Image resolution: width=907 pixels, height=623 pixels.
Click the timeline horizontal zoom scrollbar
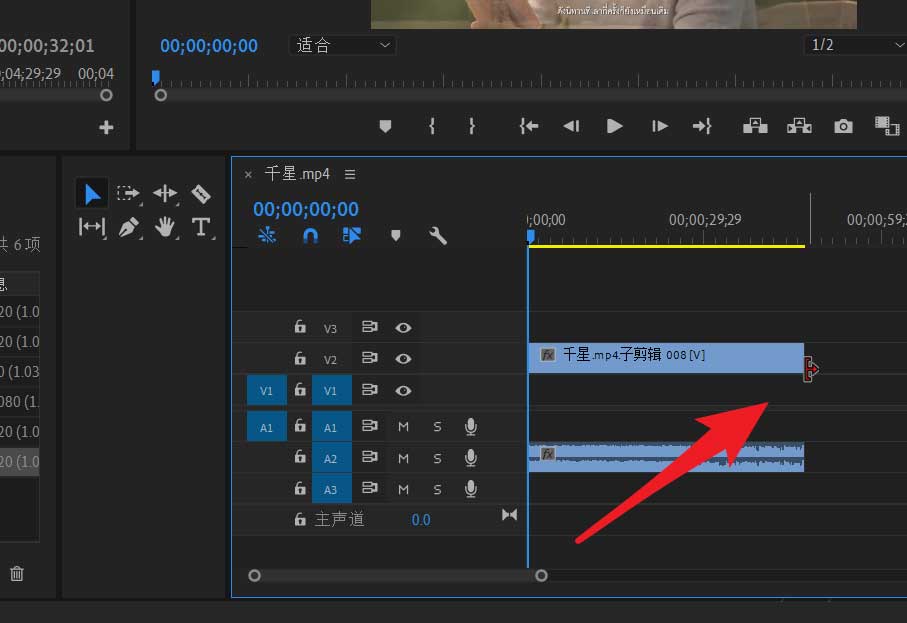tap(397, 576)
